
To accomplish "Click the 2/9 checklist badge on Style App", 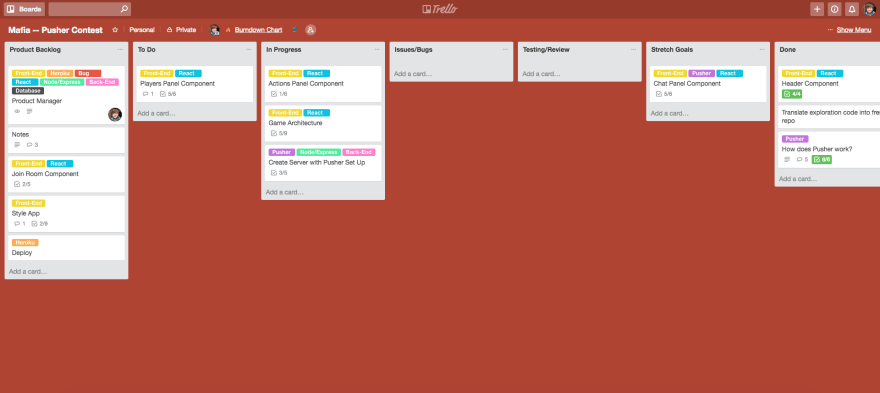I will (40, 223).
